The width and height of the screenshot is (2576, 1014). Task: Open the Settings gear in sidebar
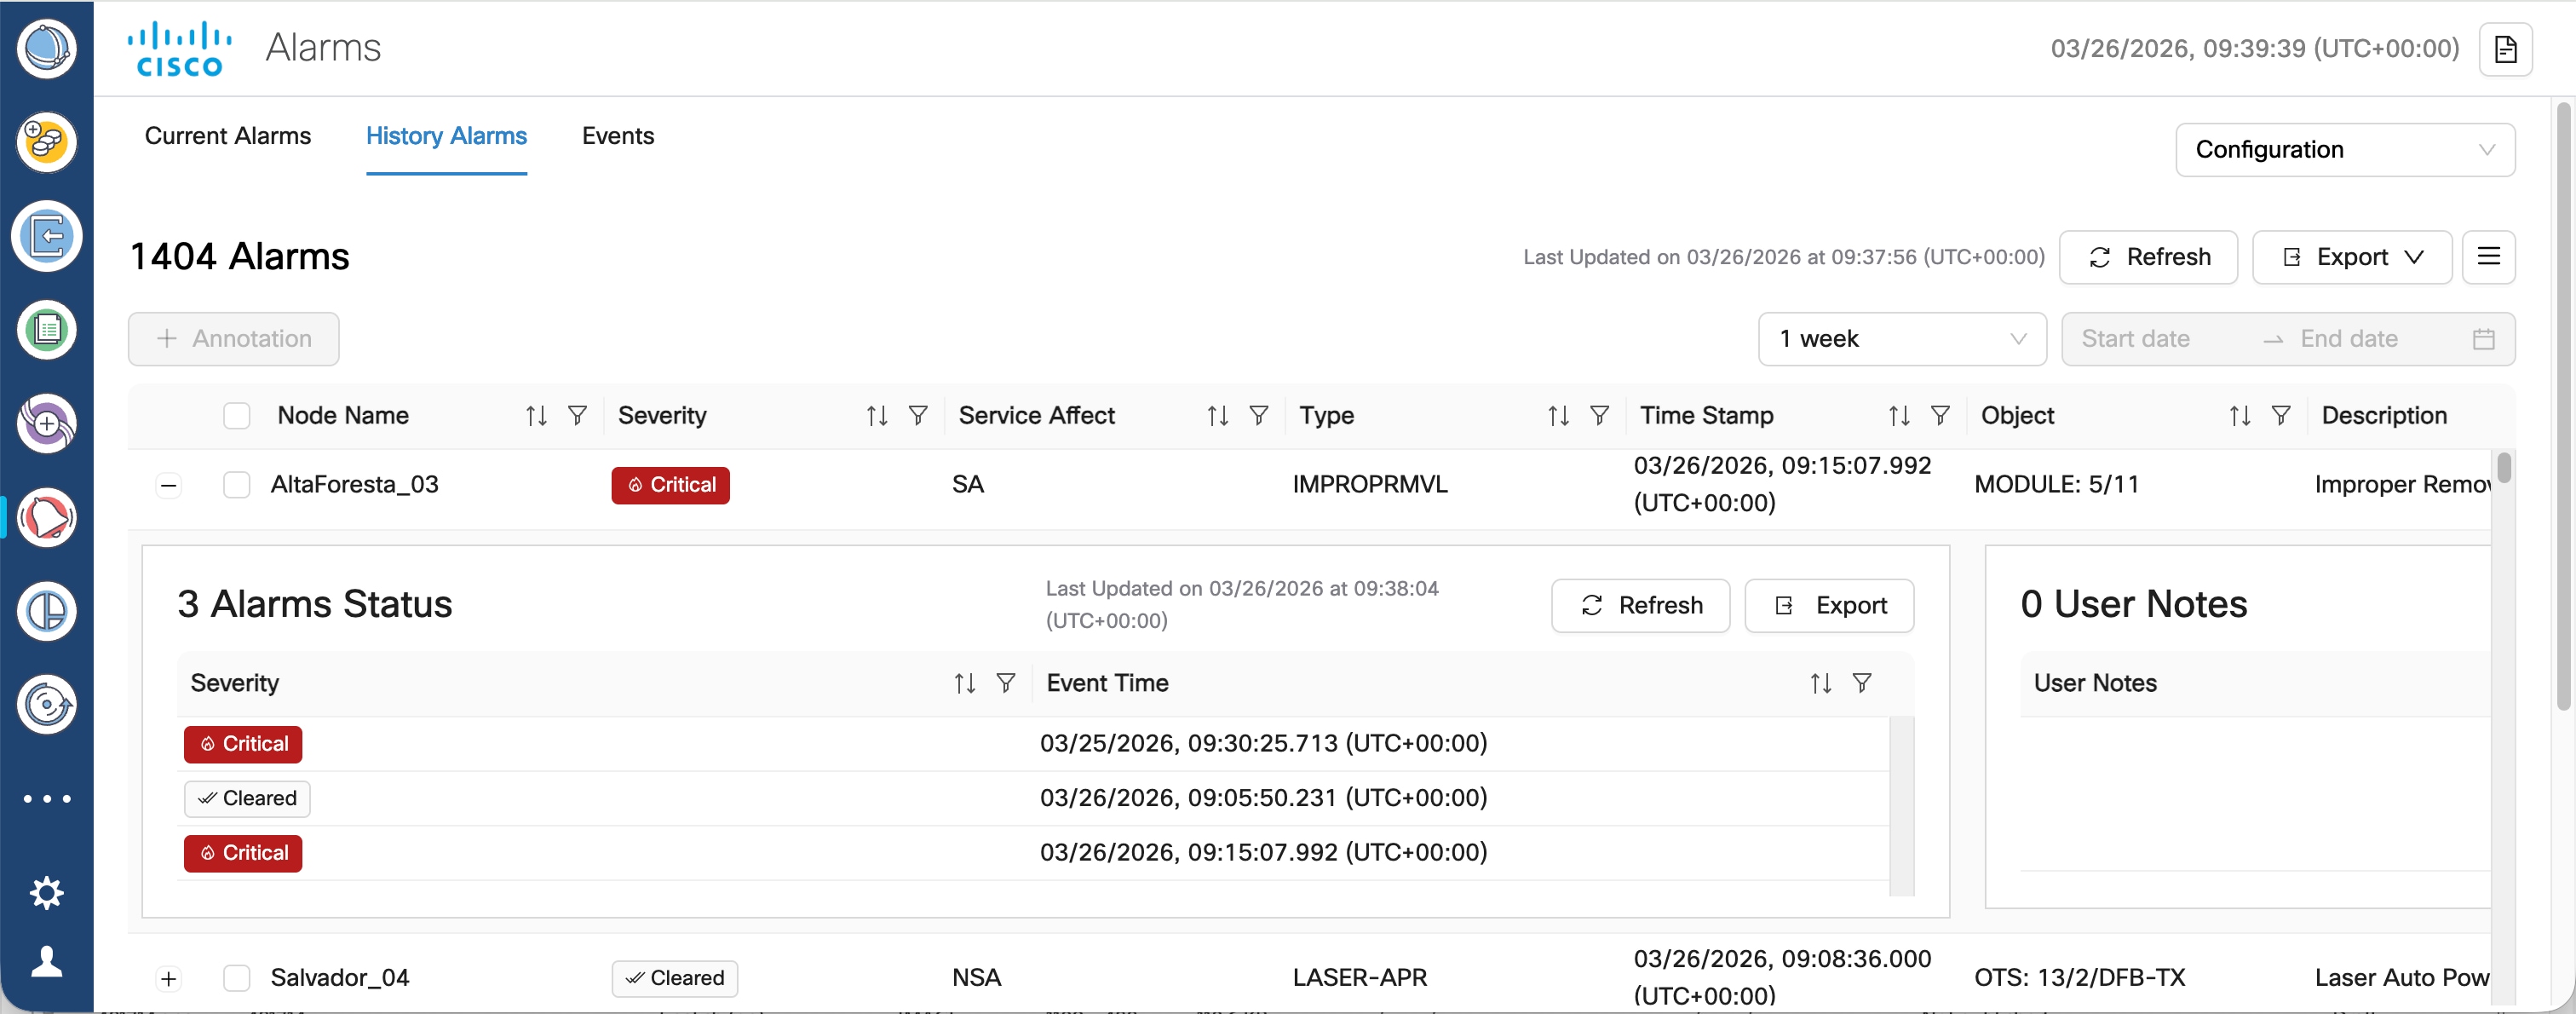click(x=47, y=892)
